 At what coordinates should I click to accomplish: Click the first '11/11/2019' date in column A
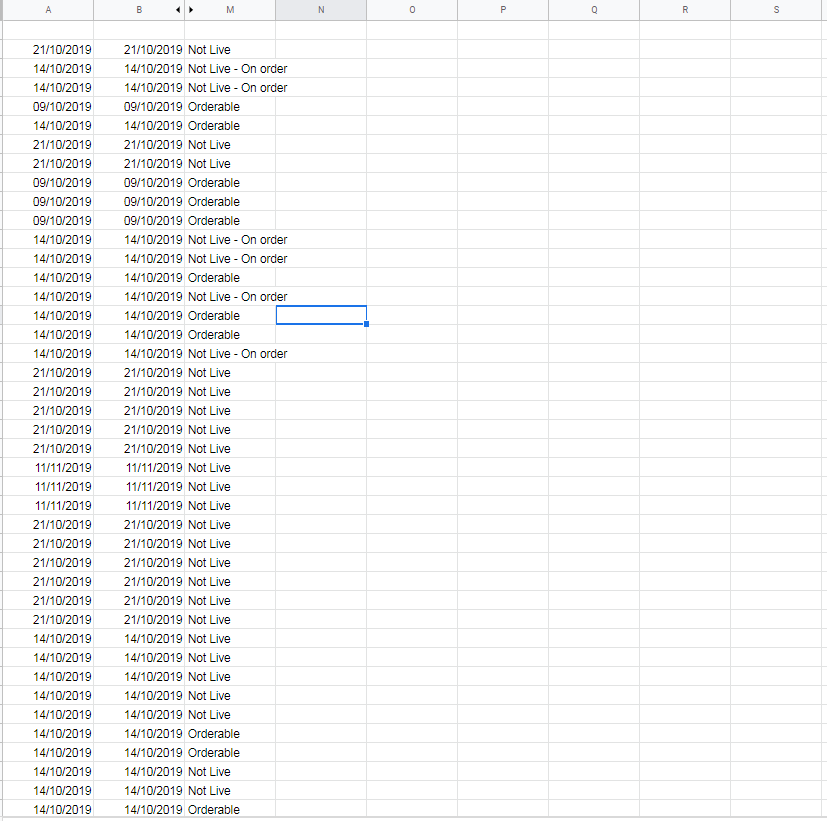[x=62, y=467]
